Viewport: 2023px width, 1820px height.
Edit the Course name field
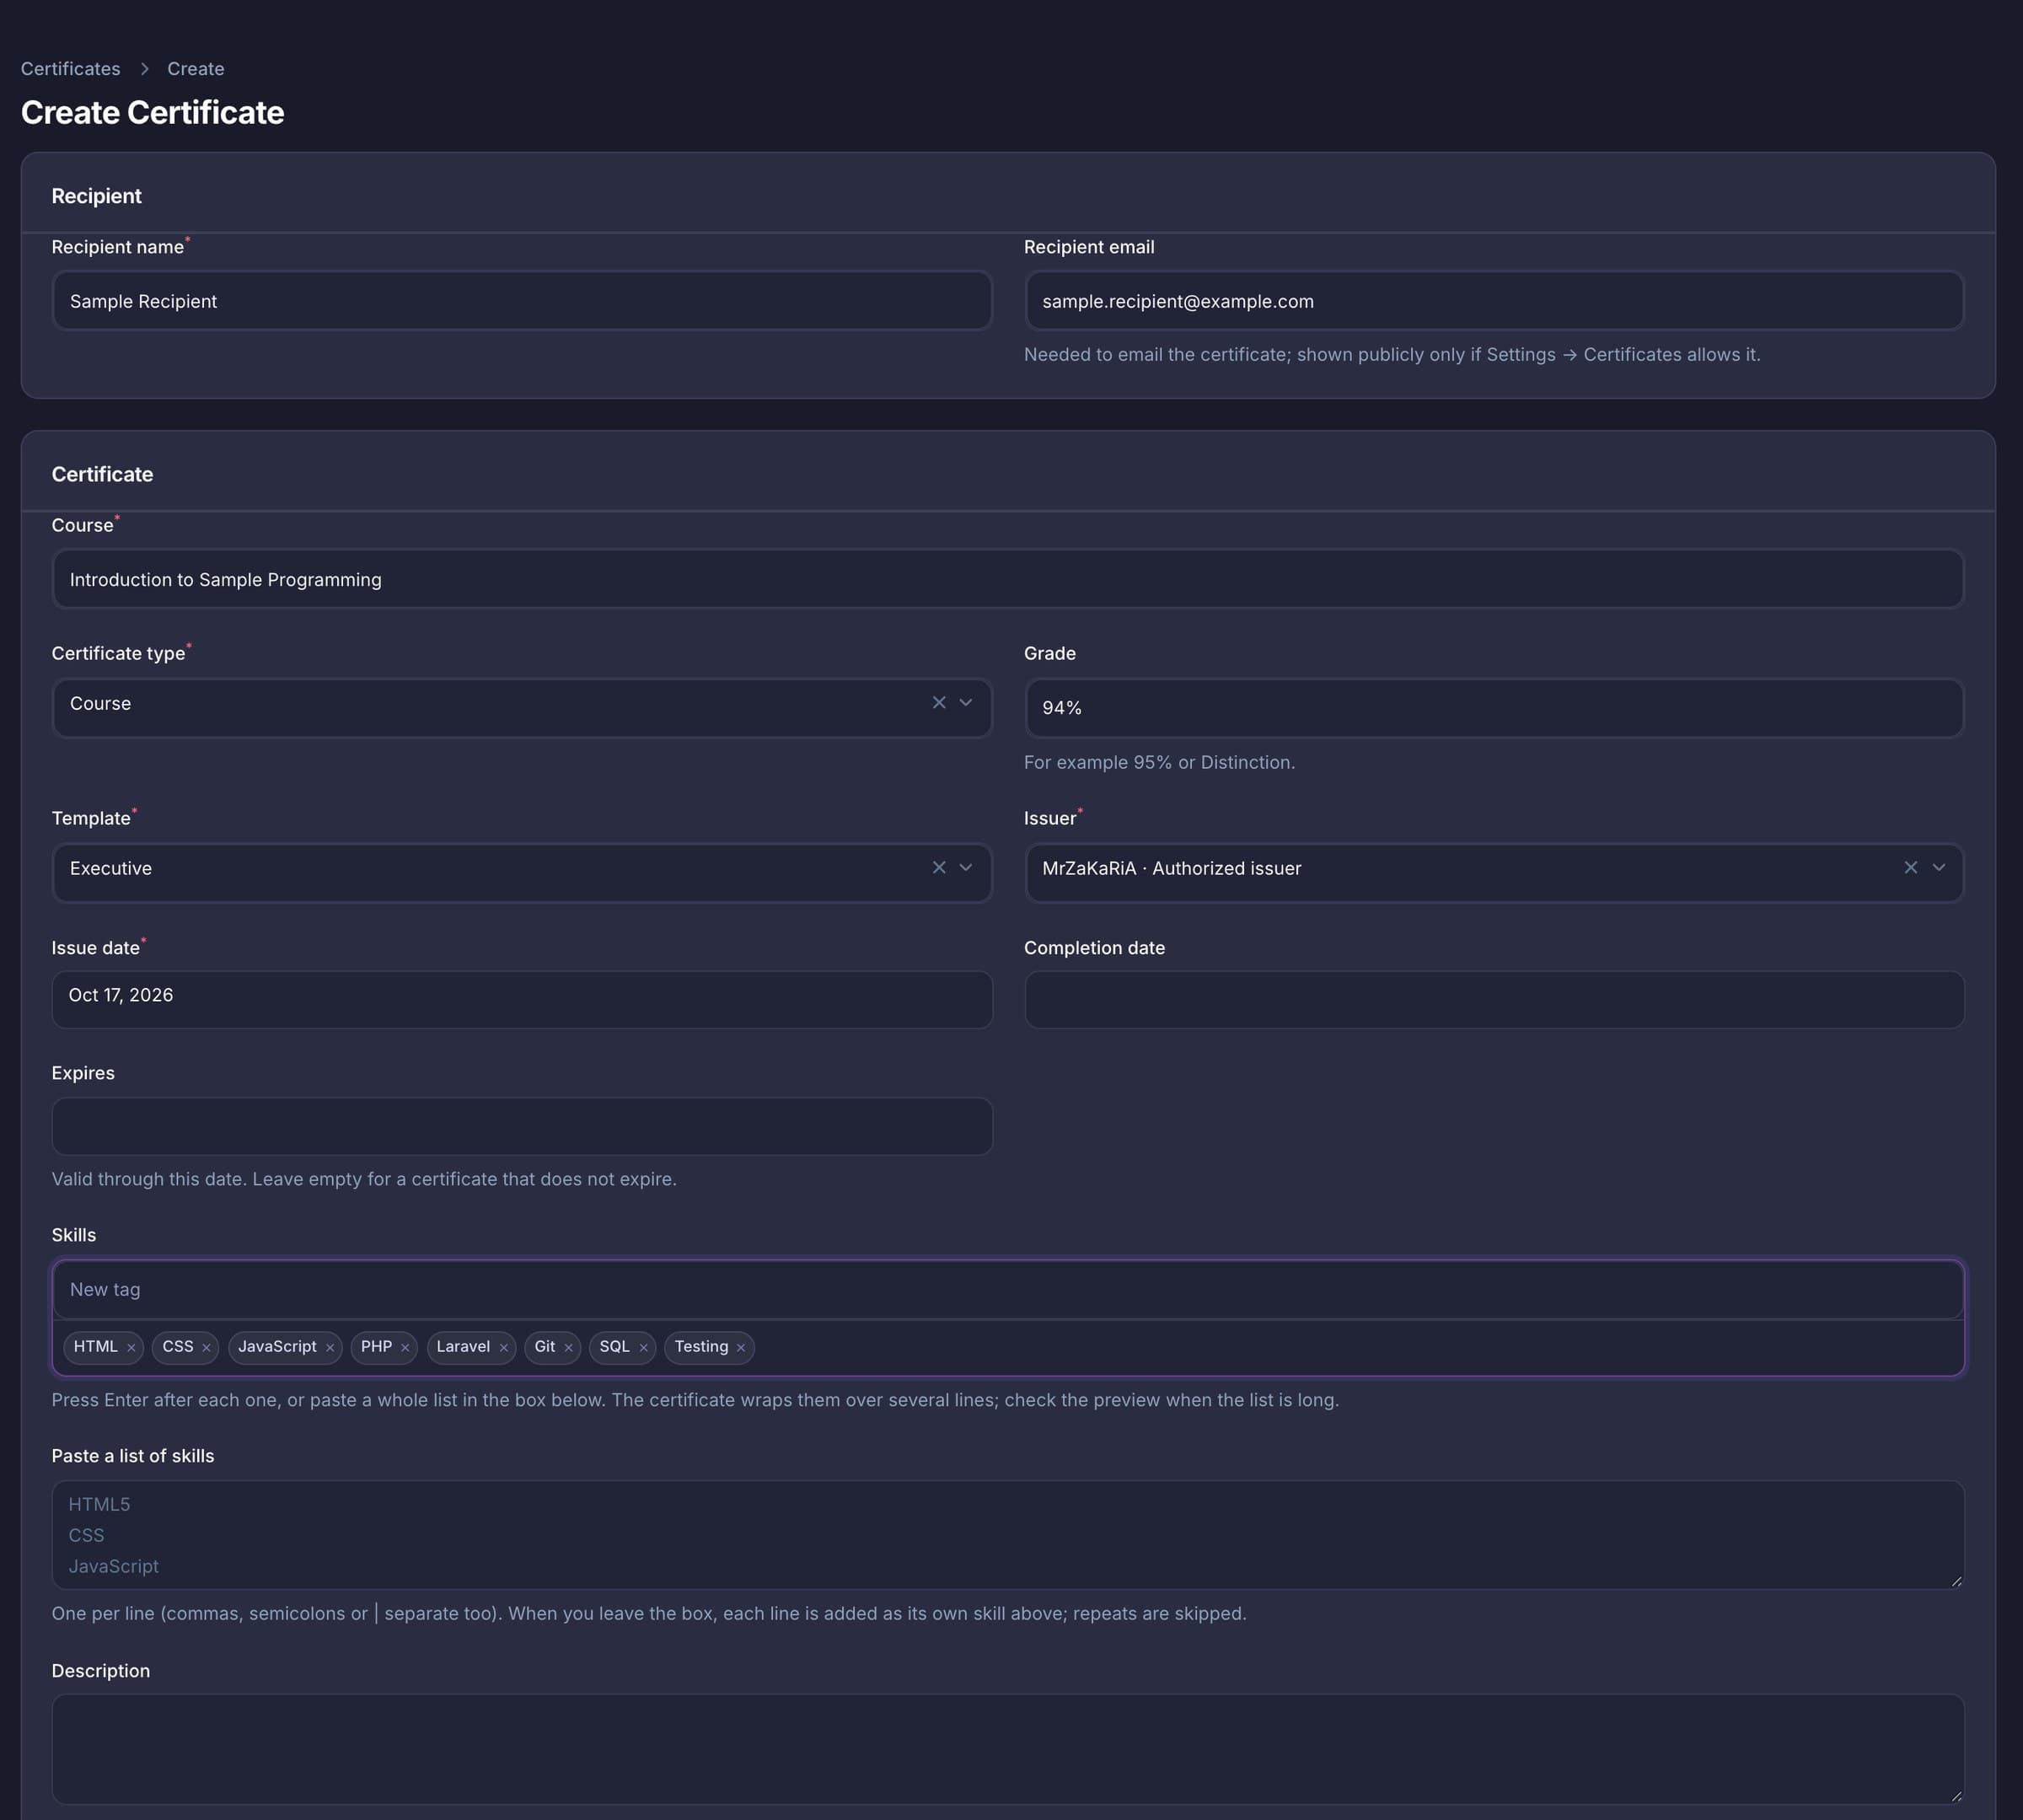coord(1008,579)
